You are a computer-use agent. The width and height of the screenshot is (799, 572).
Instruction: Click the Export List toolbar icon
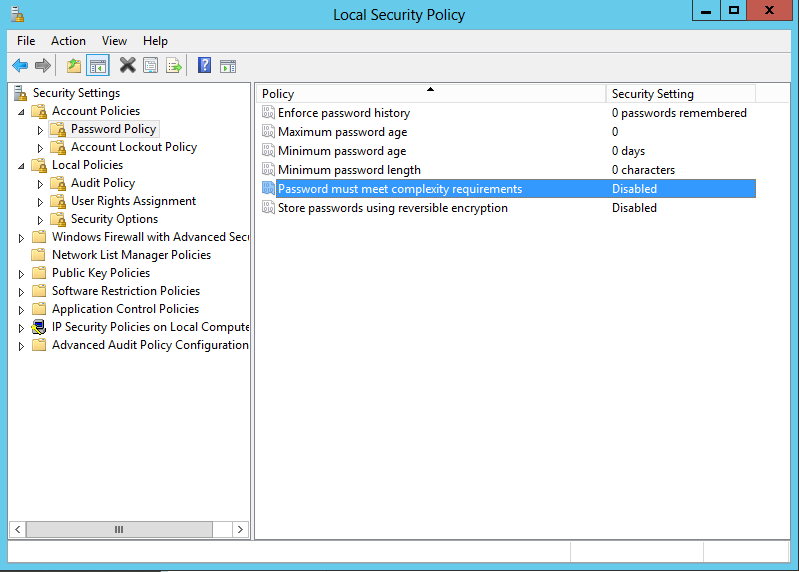click(174, 66)
